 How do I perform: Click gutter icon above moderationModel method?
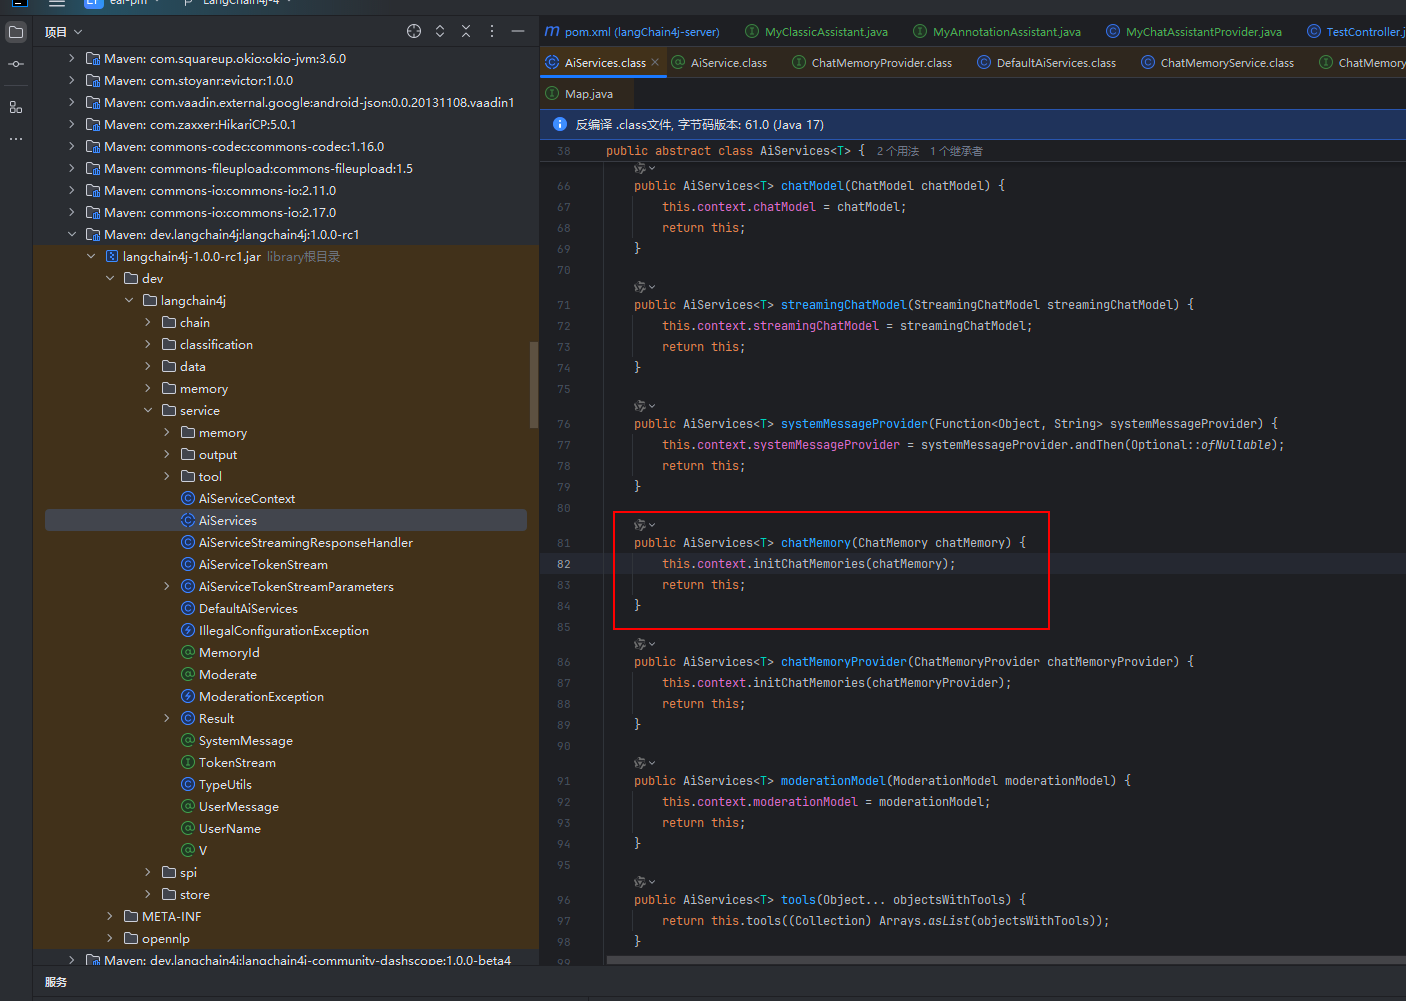pos(640,763)
